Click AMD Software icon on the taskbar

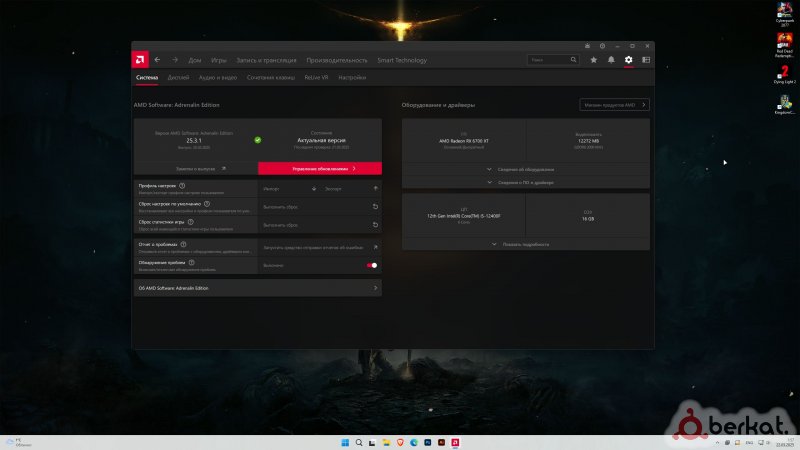(455, 442)
